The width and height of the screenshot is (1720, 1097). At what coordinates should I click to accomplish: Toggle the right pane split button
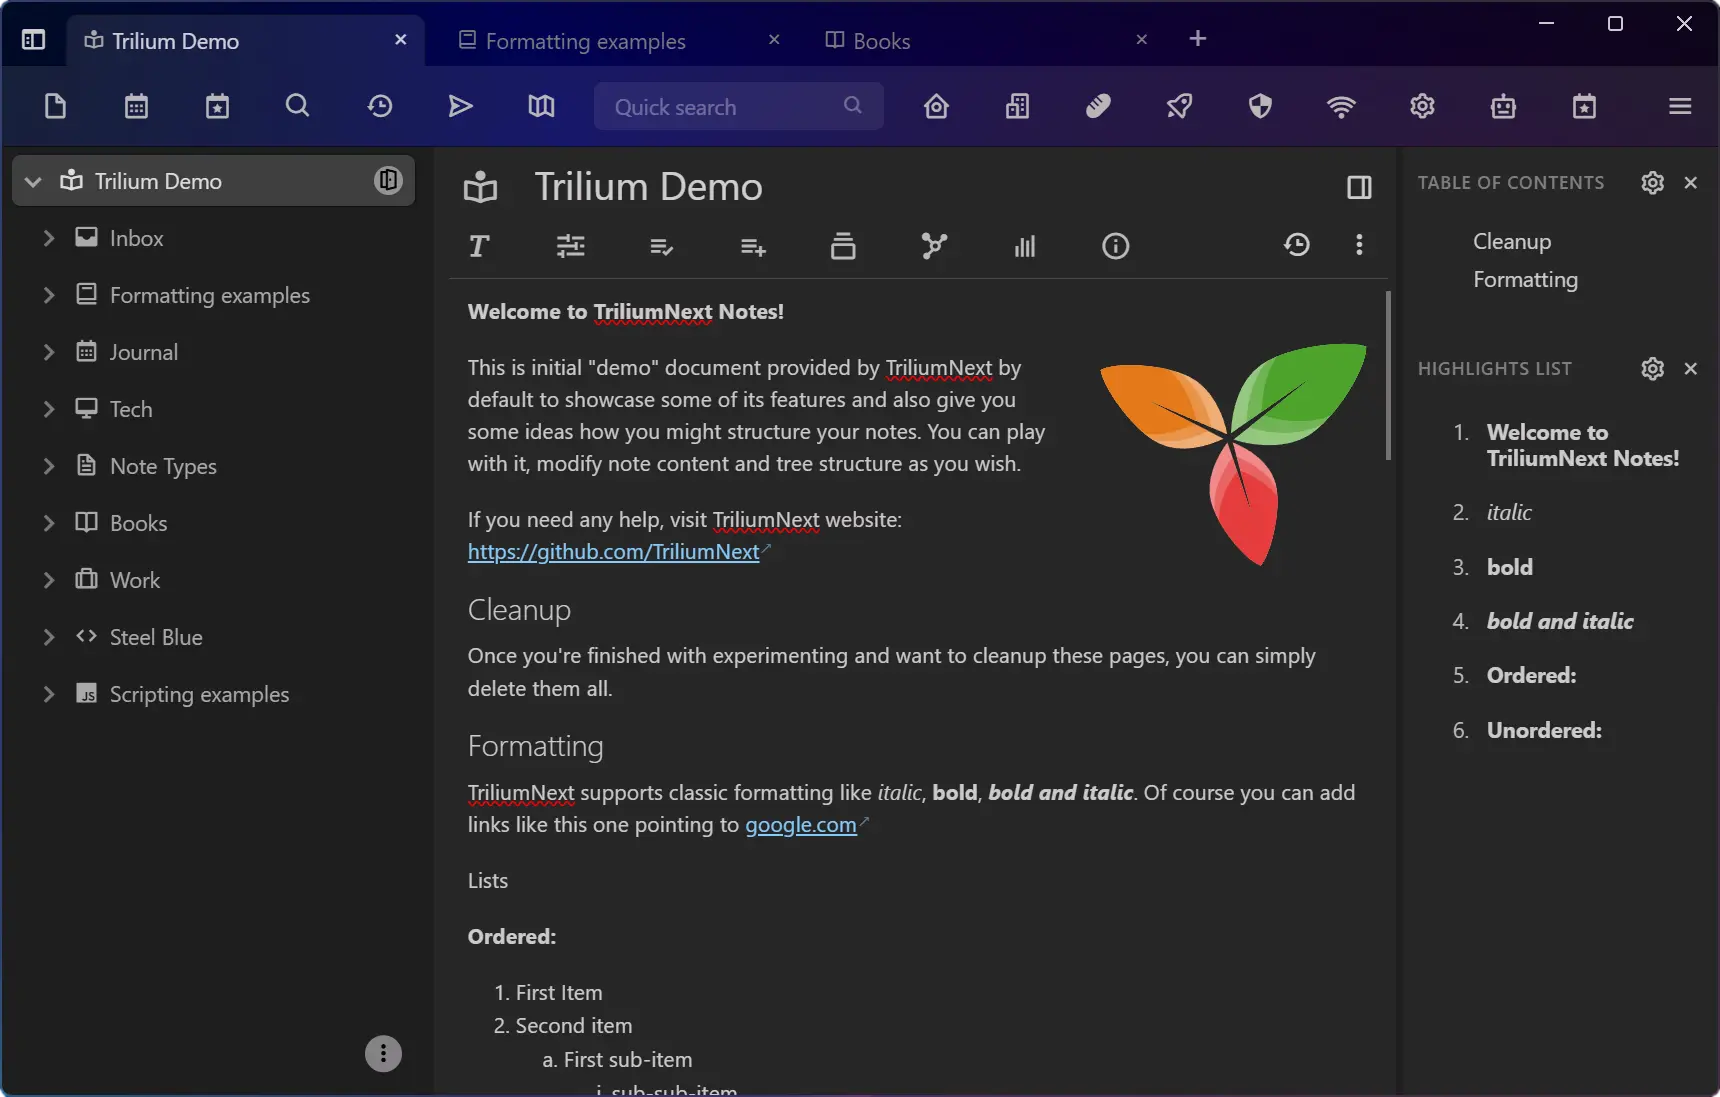(1359, 187)
